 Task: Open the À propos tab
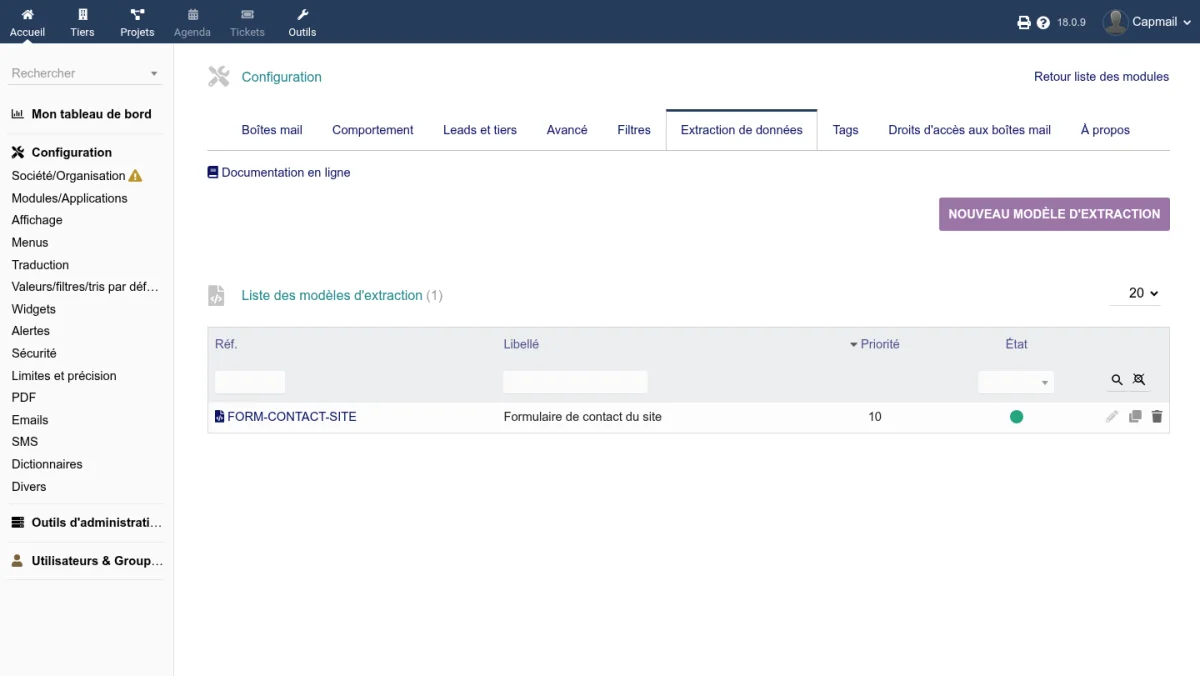point(1106,130)
